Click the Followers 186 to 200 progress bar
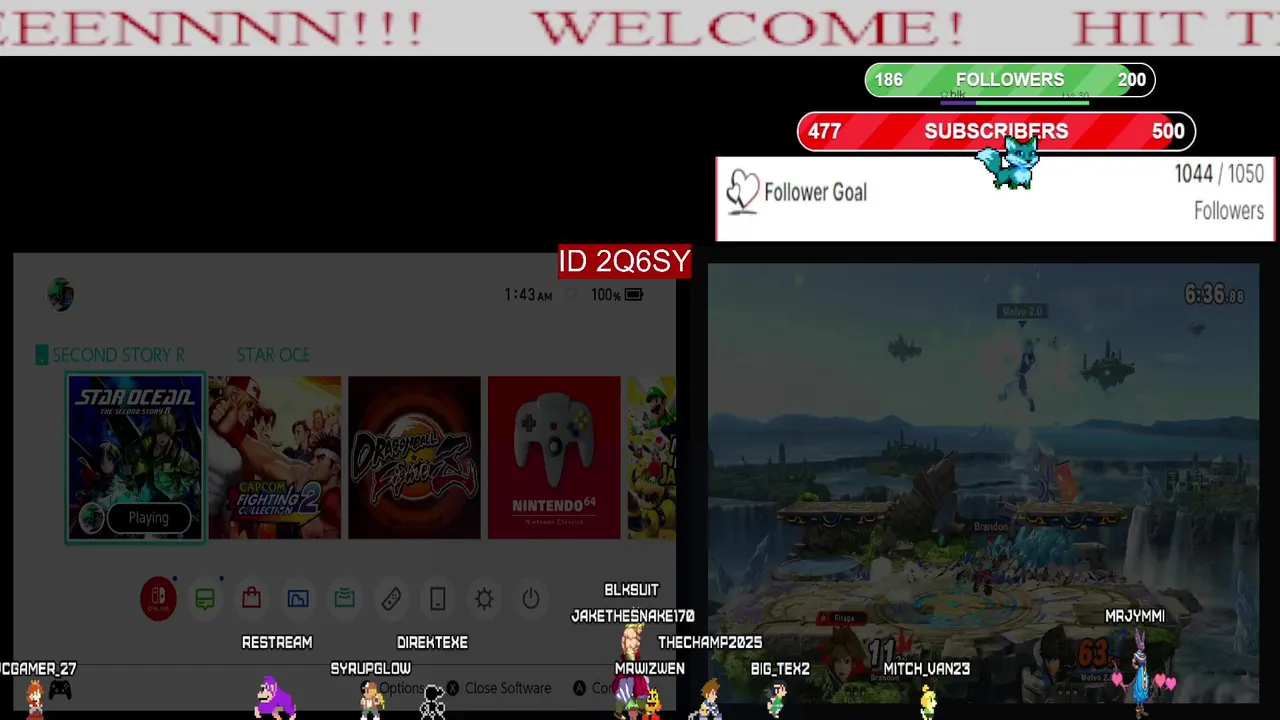 point(1010,80)
